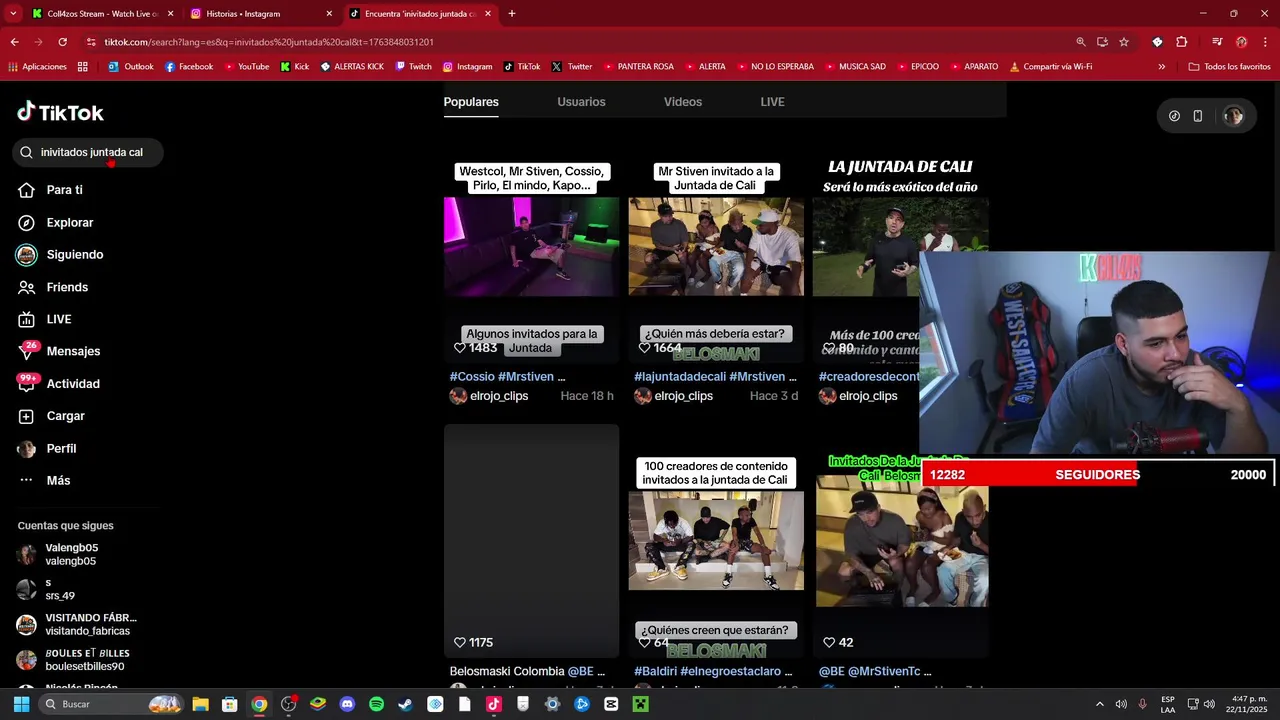Click the heart icon showing 42 likes
The image size is (1280, 720).
point(829,643)
